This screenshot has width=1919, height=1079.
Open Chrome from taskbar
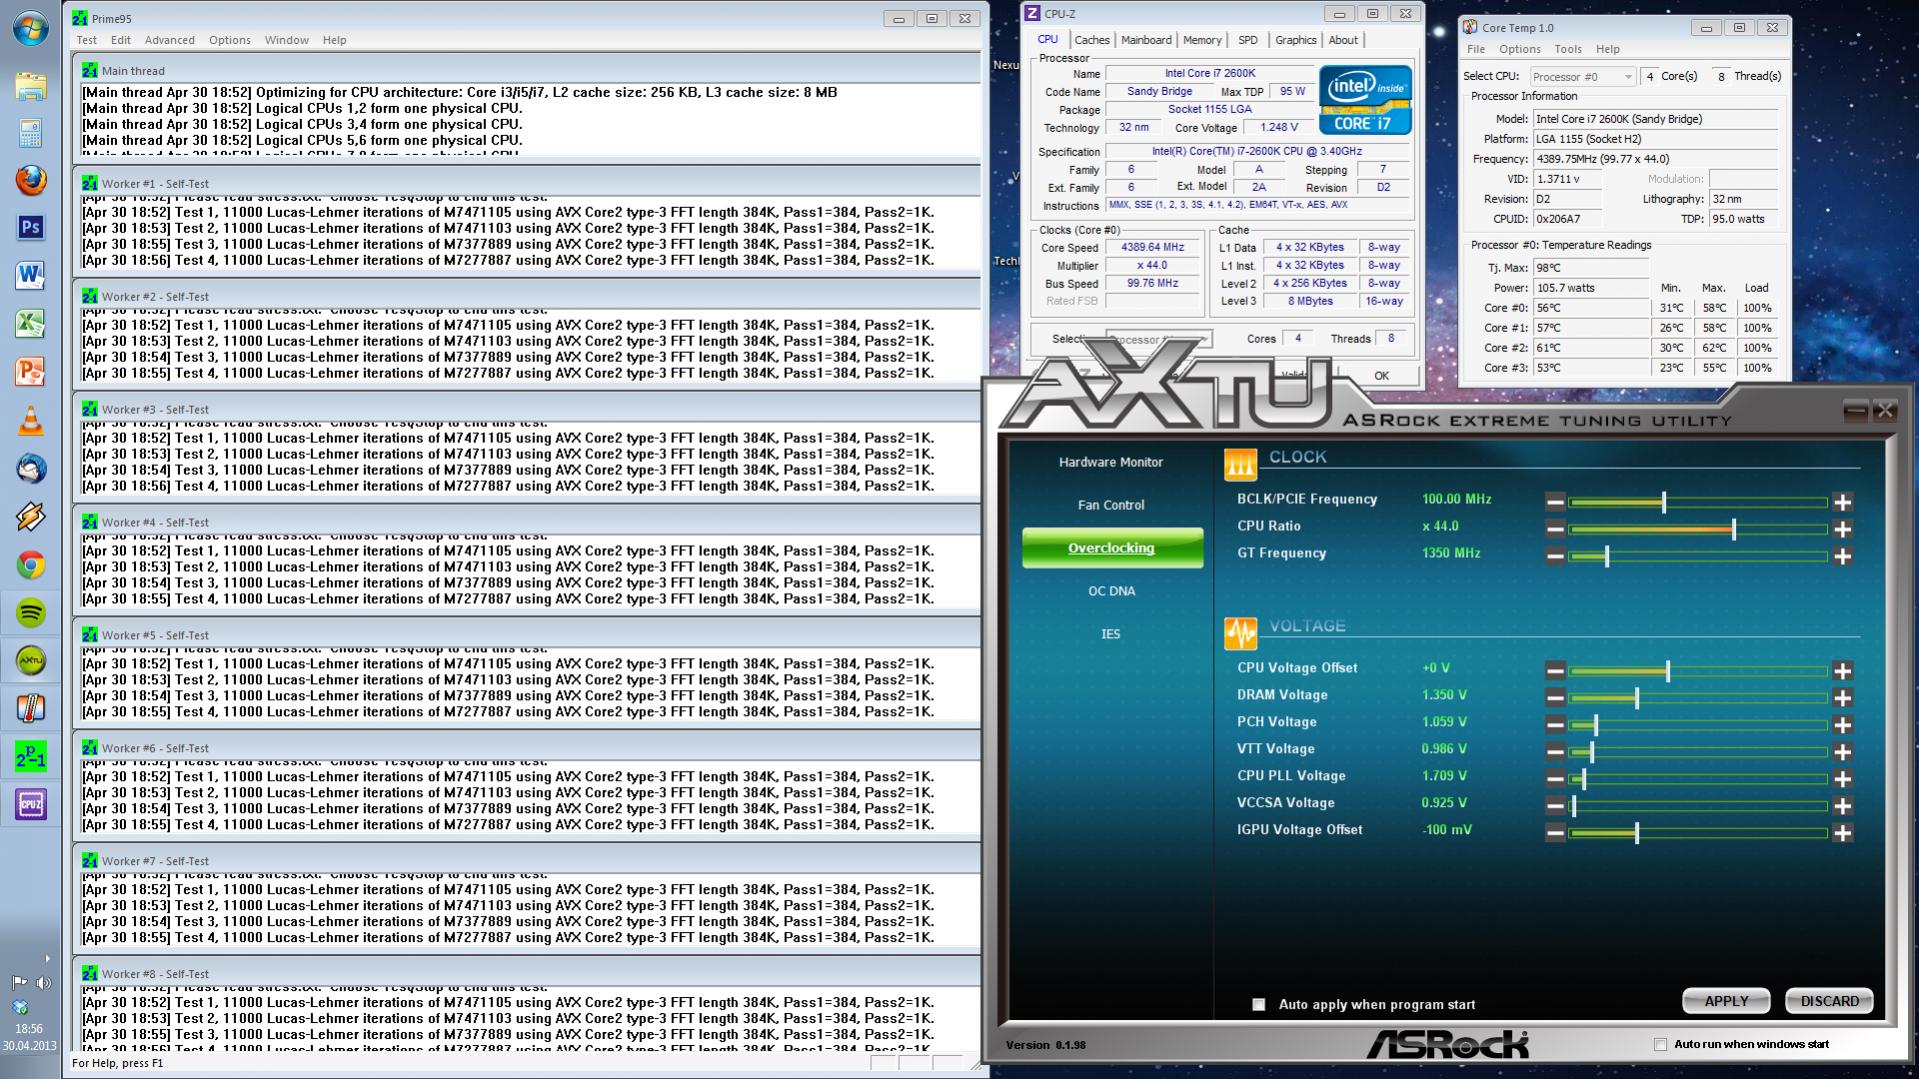30,565
